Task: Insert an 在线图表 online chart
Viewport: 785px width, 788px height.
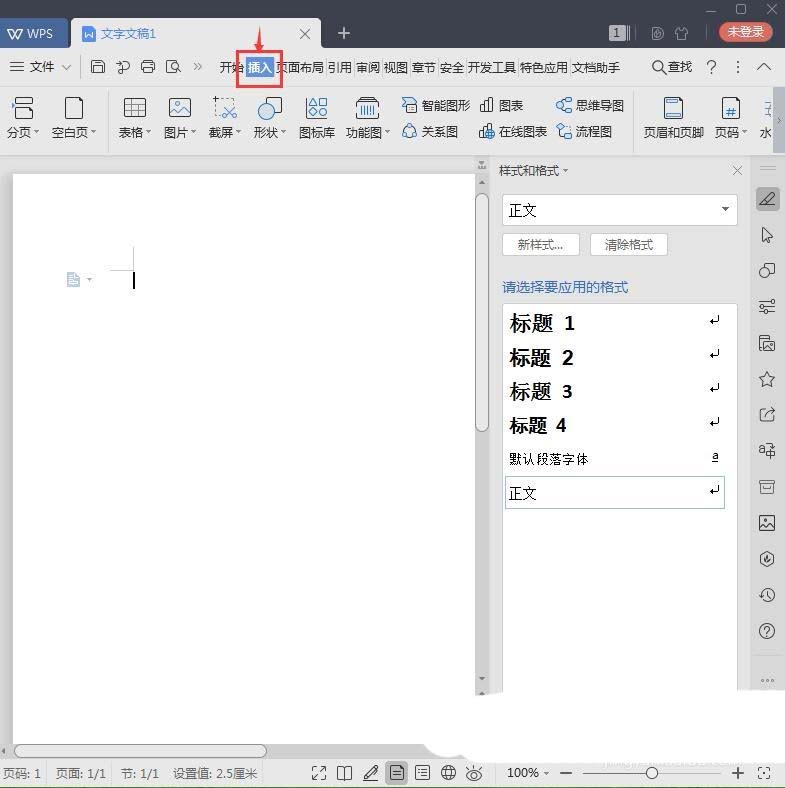Action: click(x=513, y=132)
